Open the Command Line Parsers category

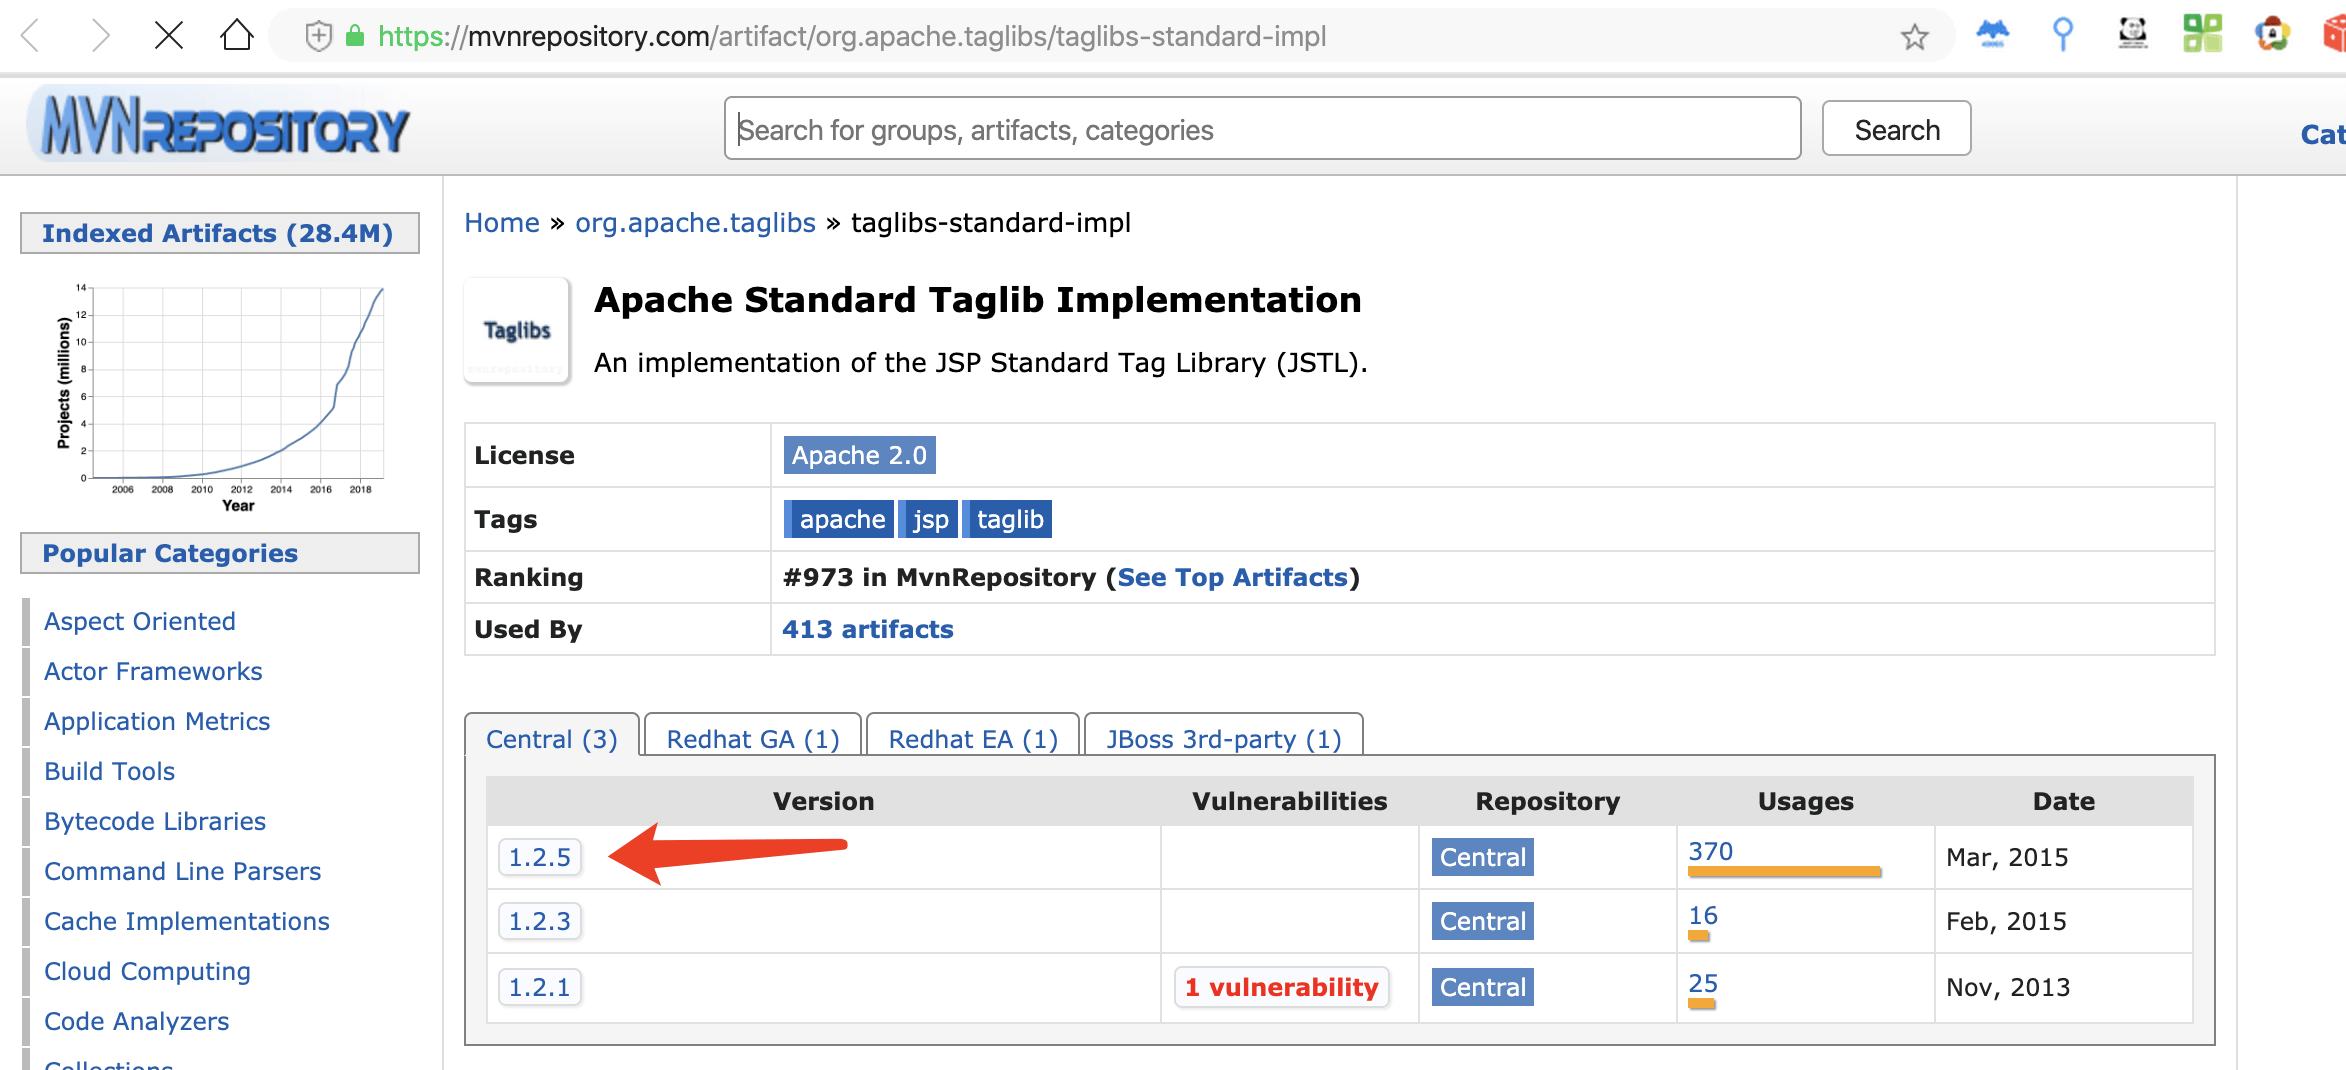[182, 871]
